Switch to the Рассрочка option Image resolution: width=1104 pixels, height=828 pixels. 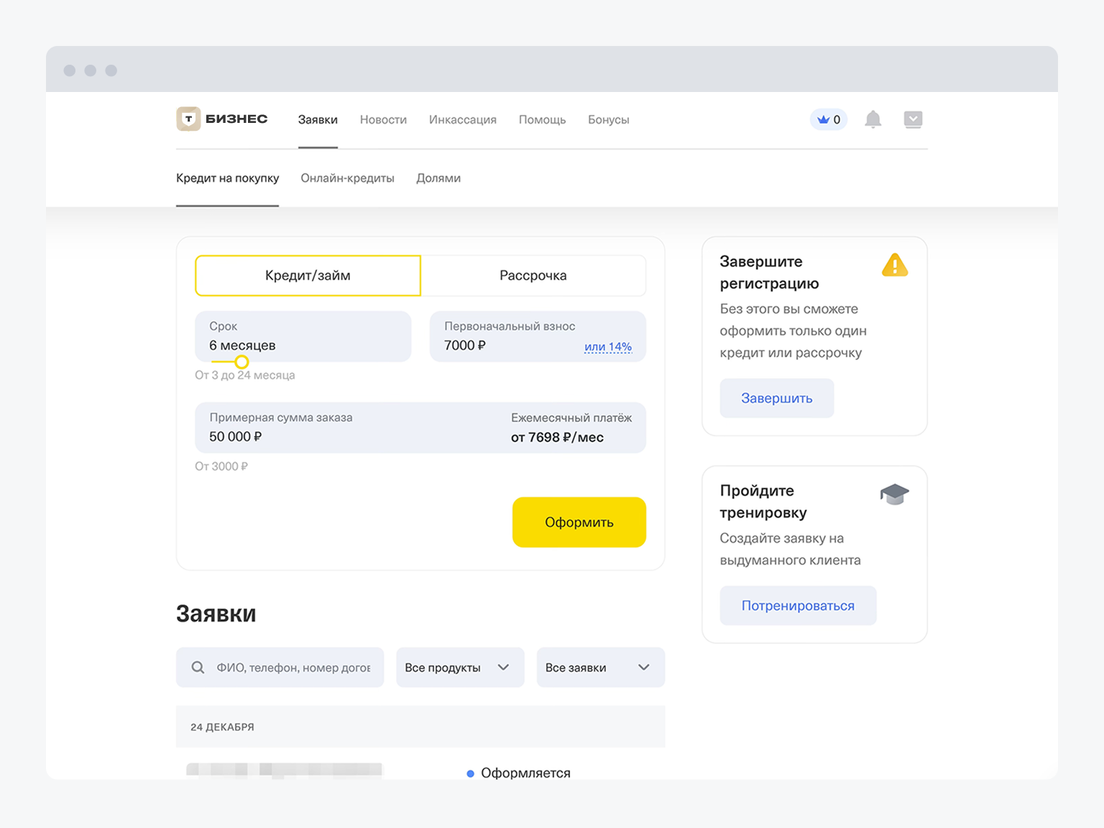(x=533, y=276)
